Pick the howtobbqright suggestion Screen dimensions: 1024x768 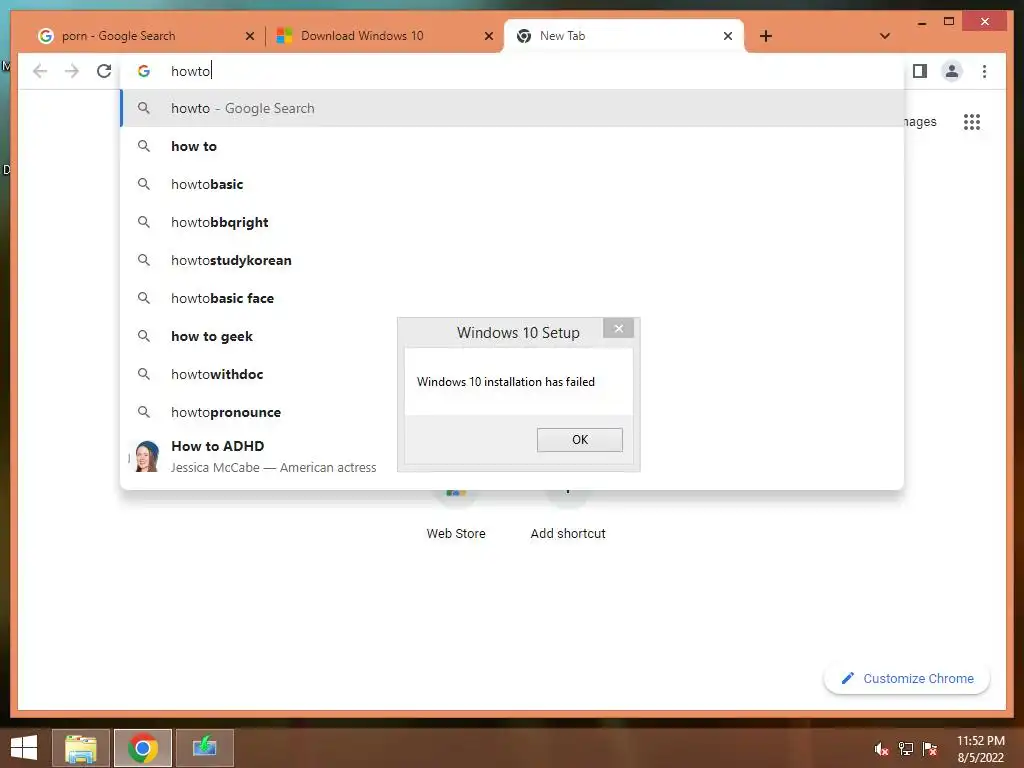513,222
